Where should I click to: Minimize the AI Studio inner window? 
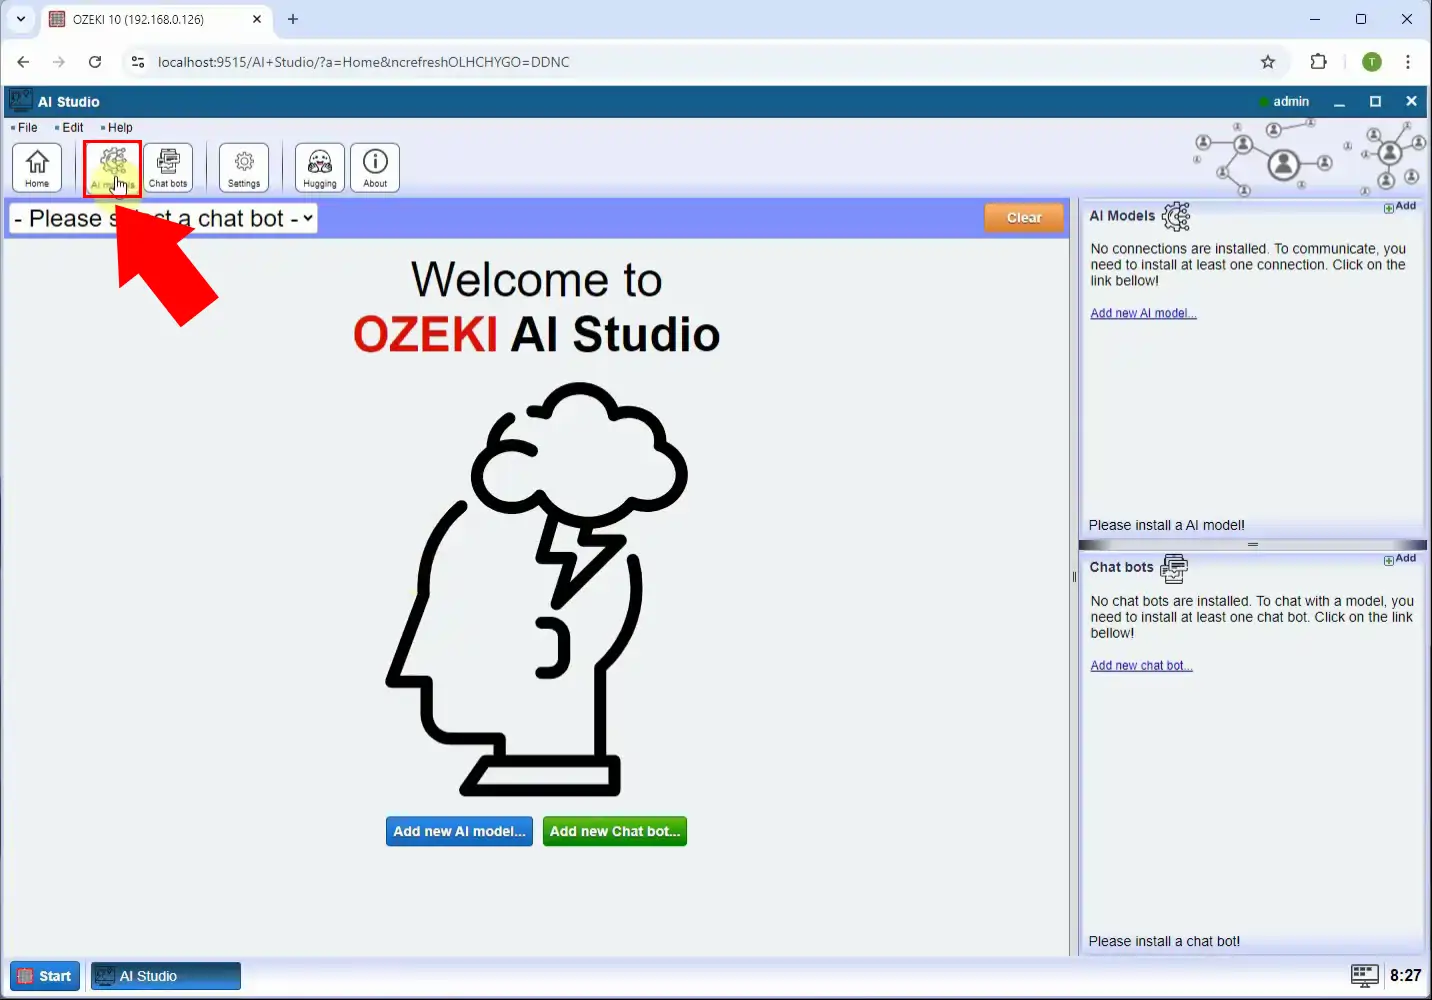point(1339,102)
